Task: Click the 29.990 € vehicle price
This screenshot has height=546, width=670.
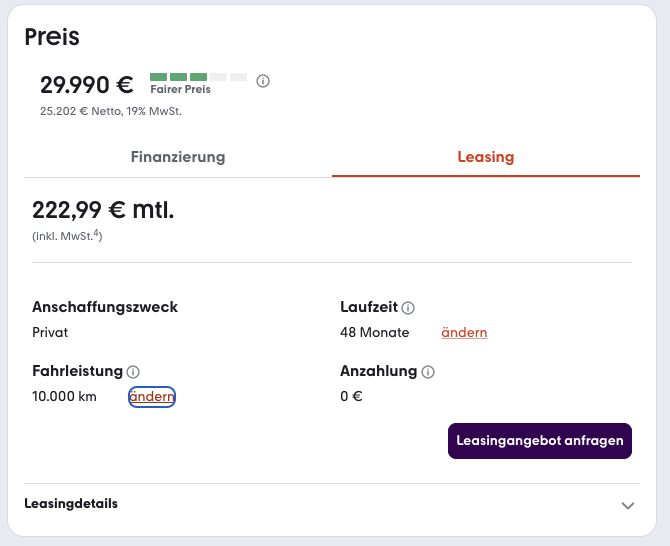Action: [87, 85]
